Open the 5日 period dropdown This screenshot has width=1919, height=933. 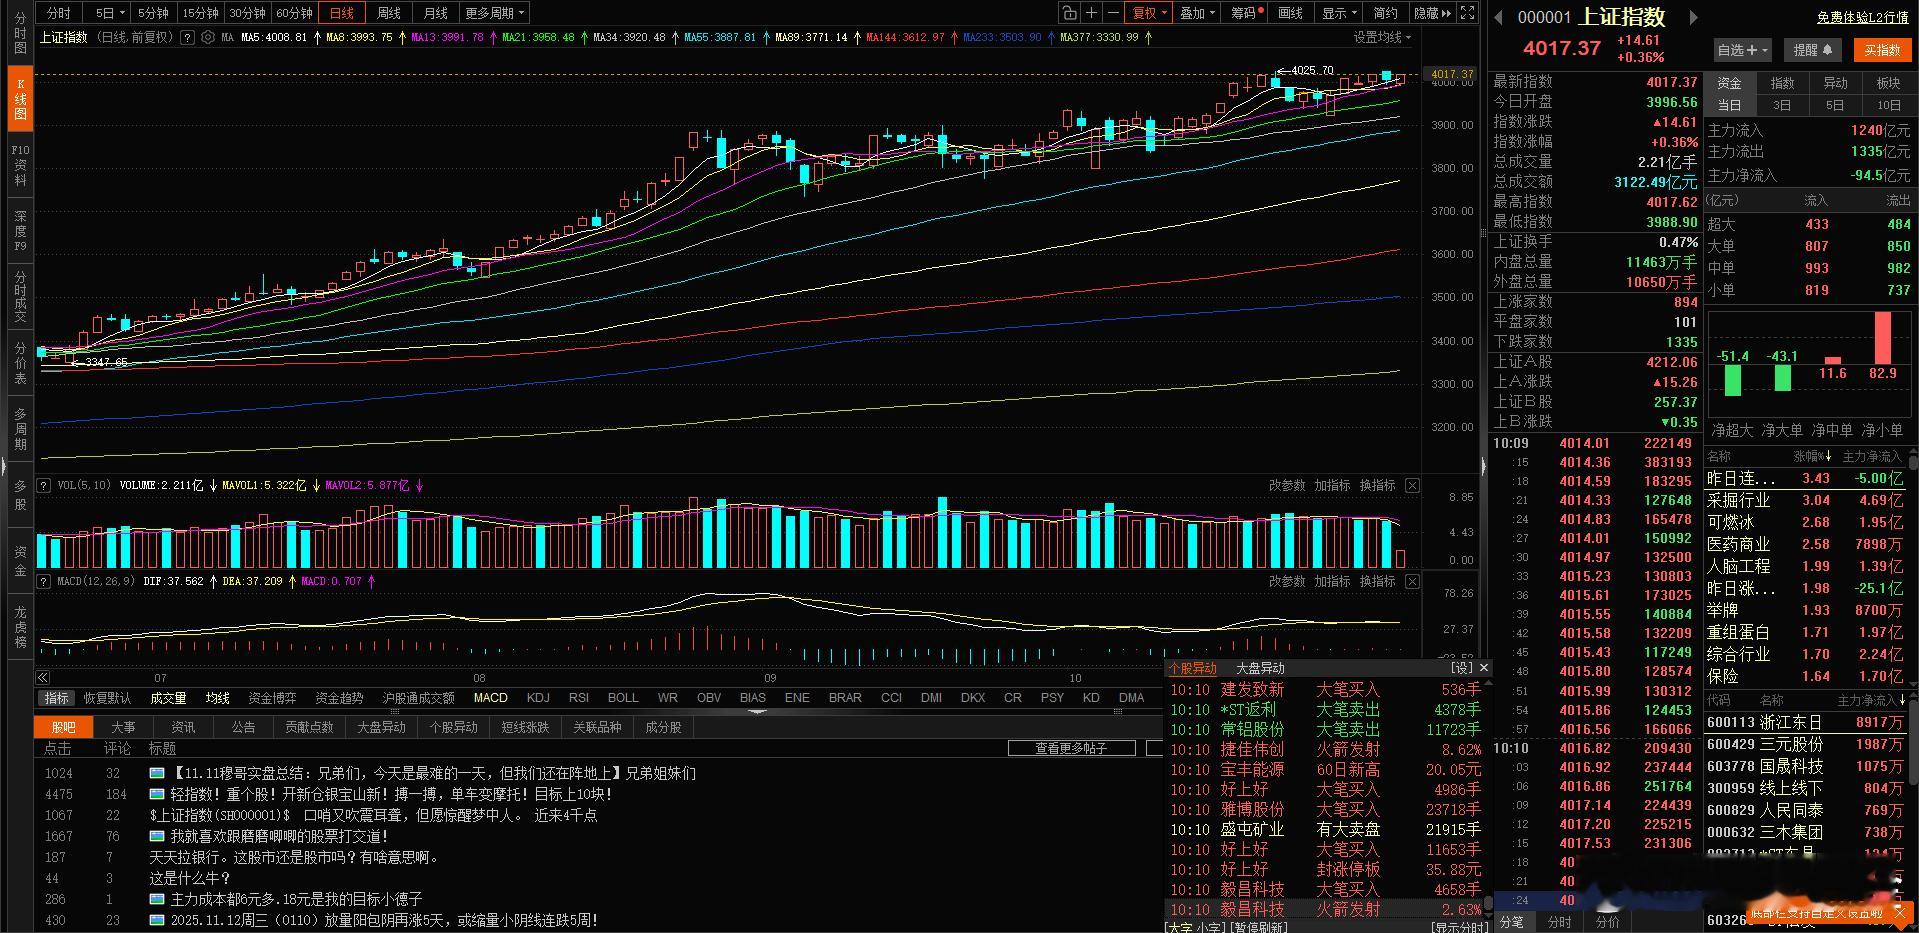click(x=109, y=13)
